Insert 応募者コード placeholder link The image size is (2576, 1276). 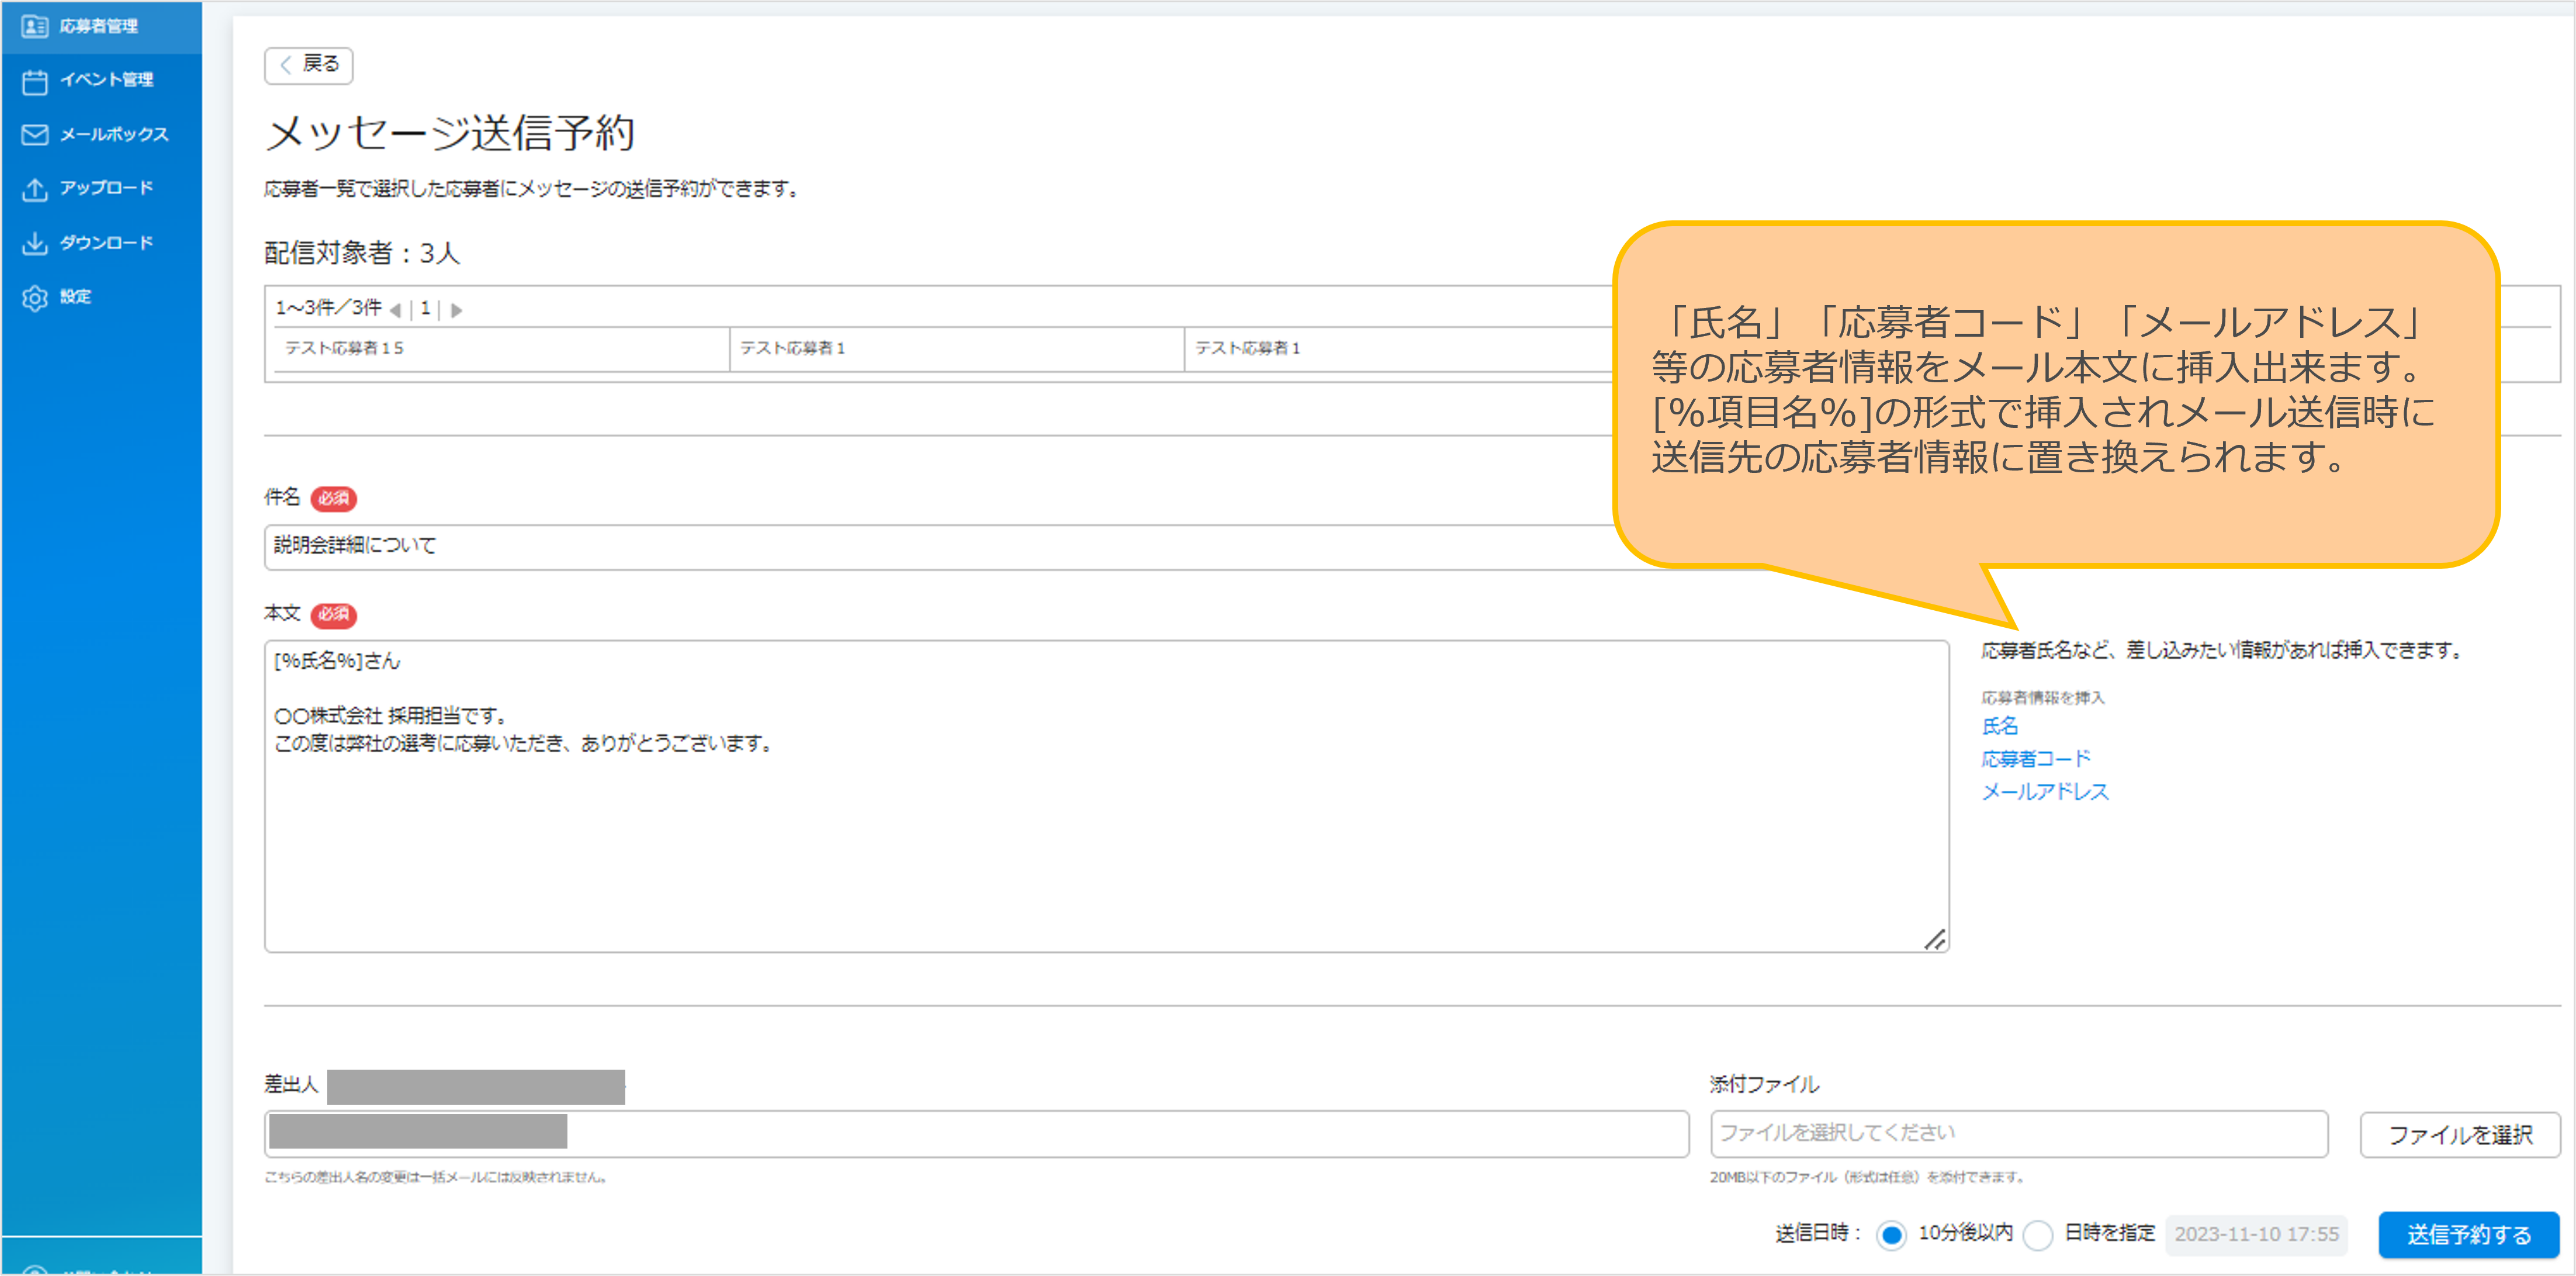[2036, 759]
